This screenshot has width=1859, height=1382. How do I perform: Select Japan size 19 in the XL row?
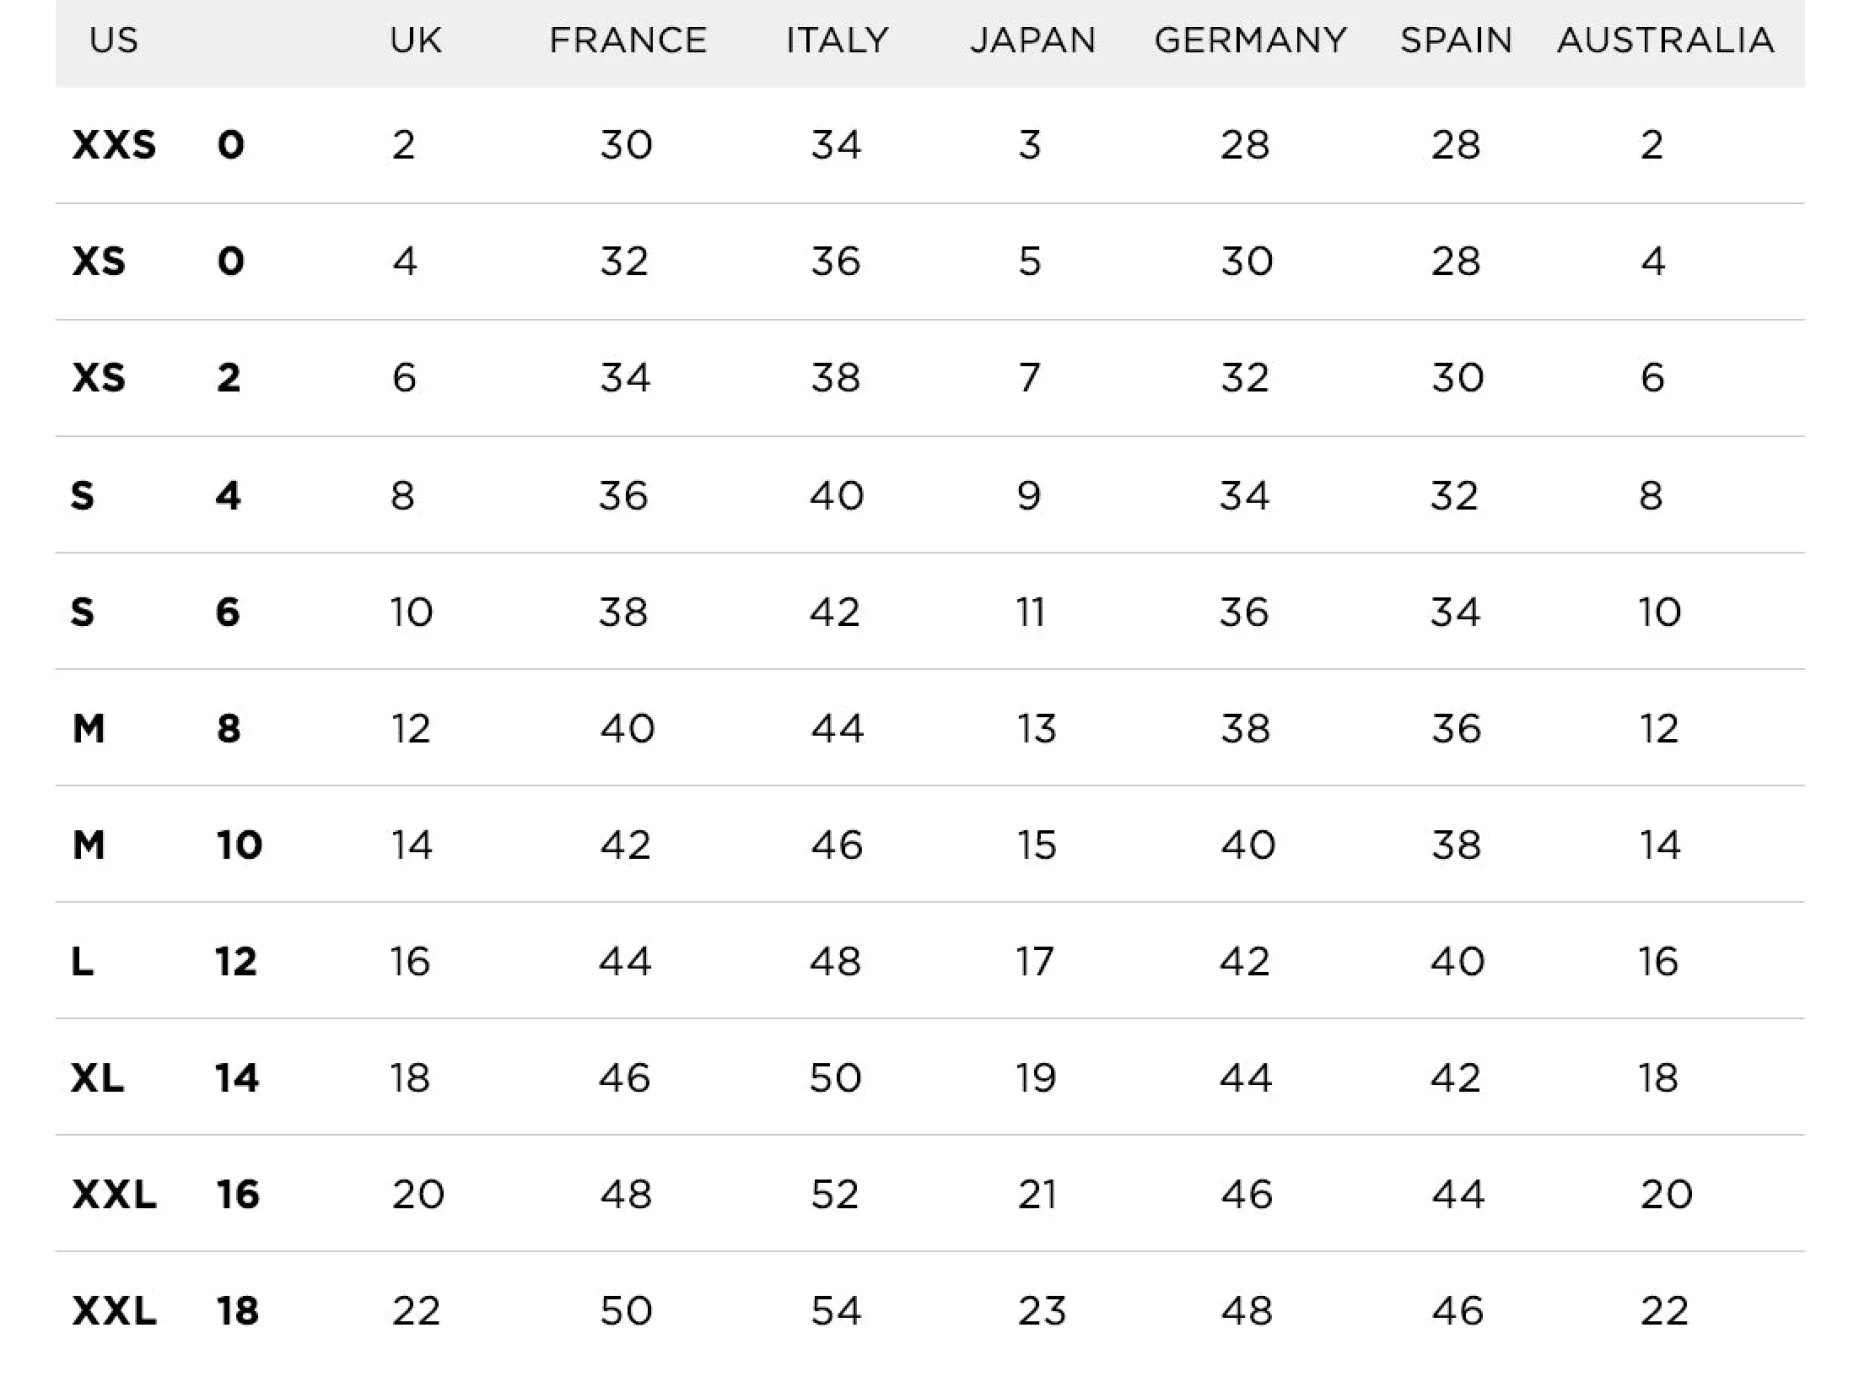pyautogui.click(x=1036, y=1078)
